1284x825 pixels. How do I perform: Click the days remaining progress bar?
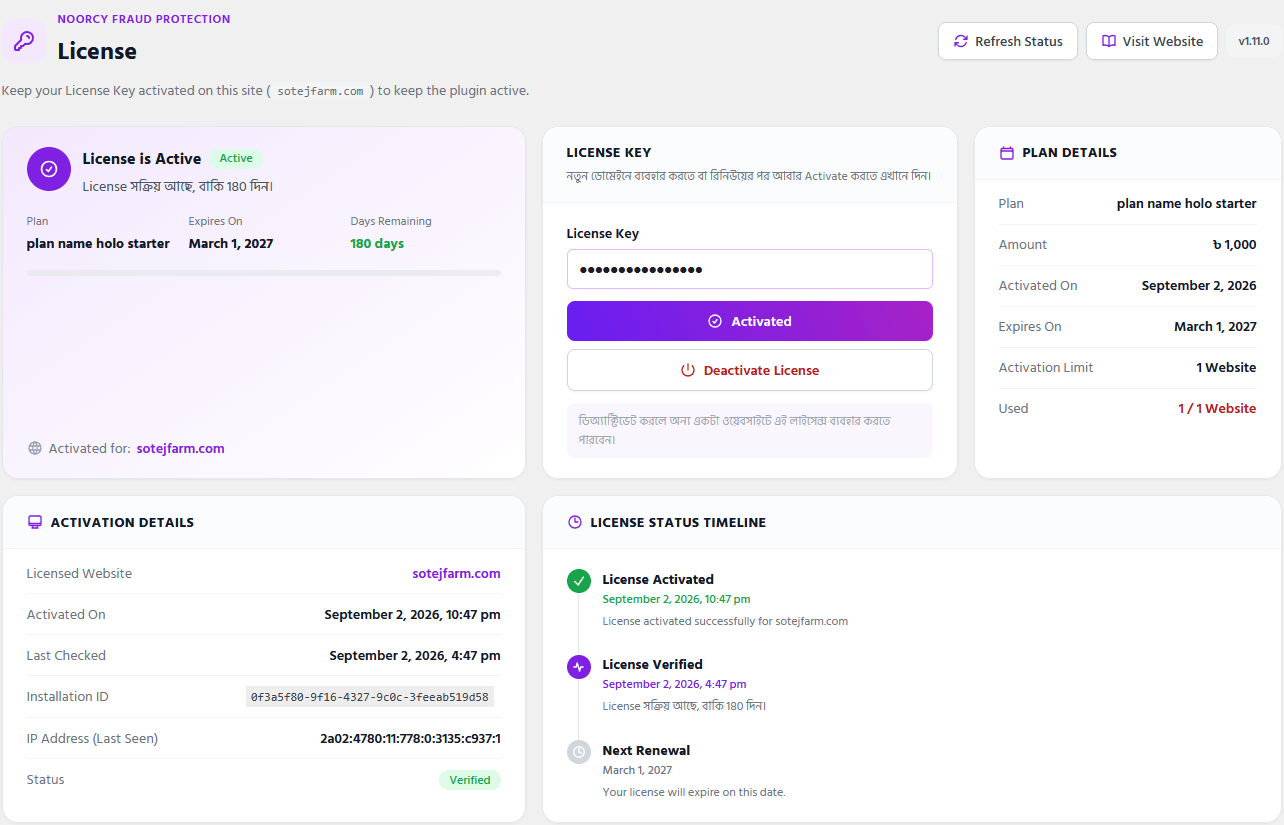pyautogui.click(x=264, y=272)
